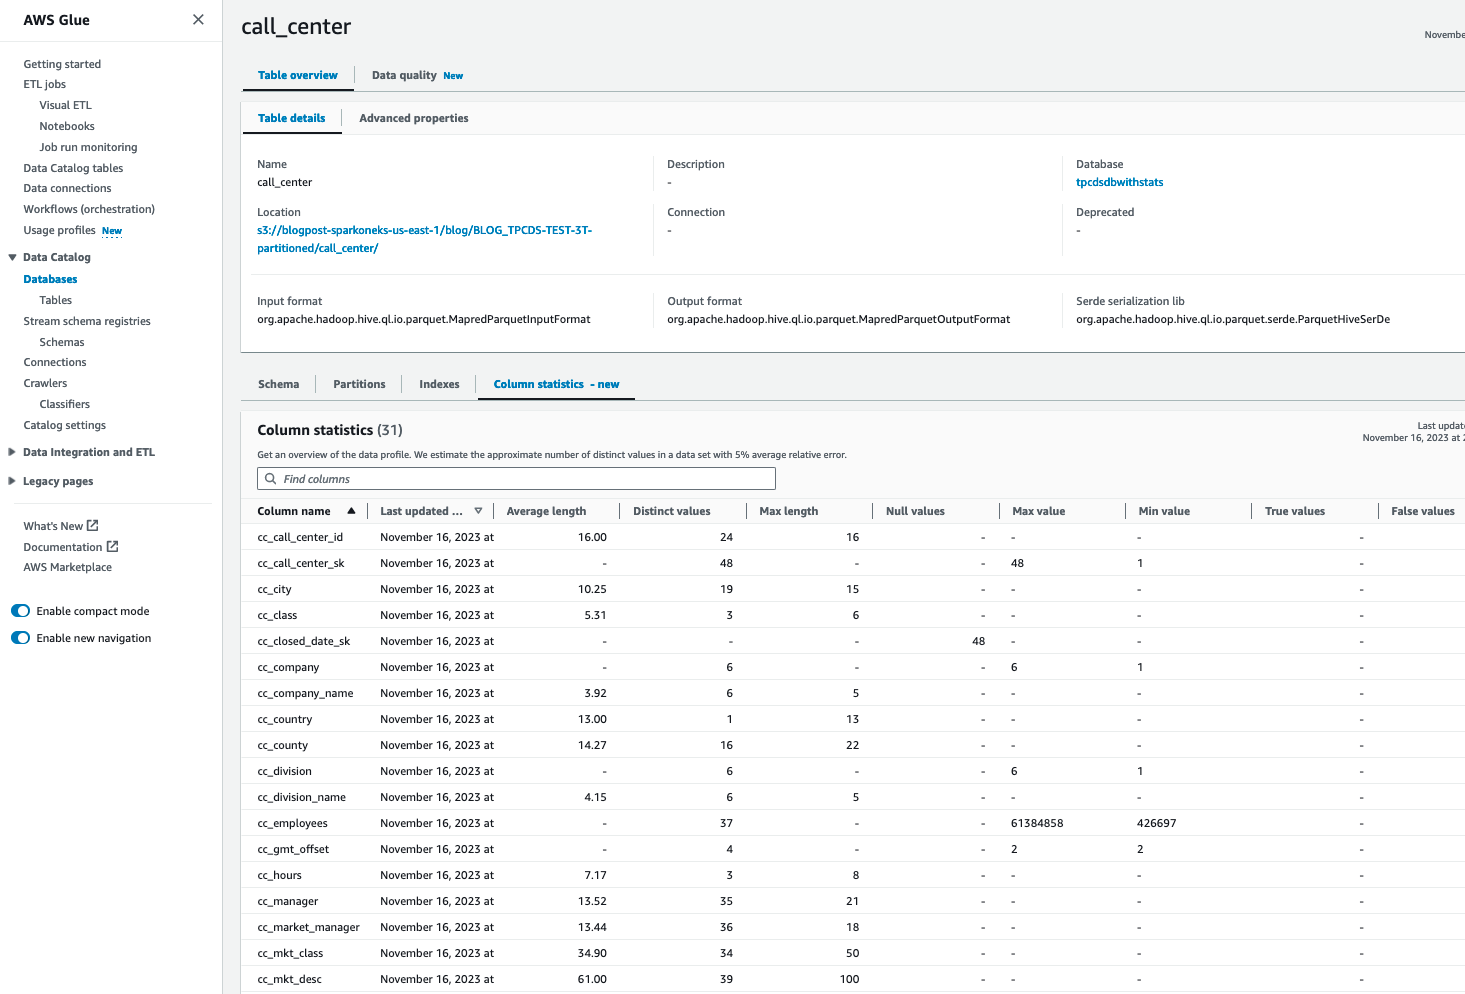Click the cc_closed_date_sk column name
This screenshot has width=1465, height=994.
[304, 641]
